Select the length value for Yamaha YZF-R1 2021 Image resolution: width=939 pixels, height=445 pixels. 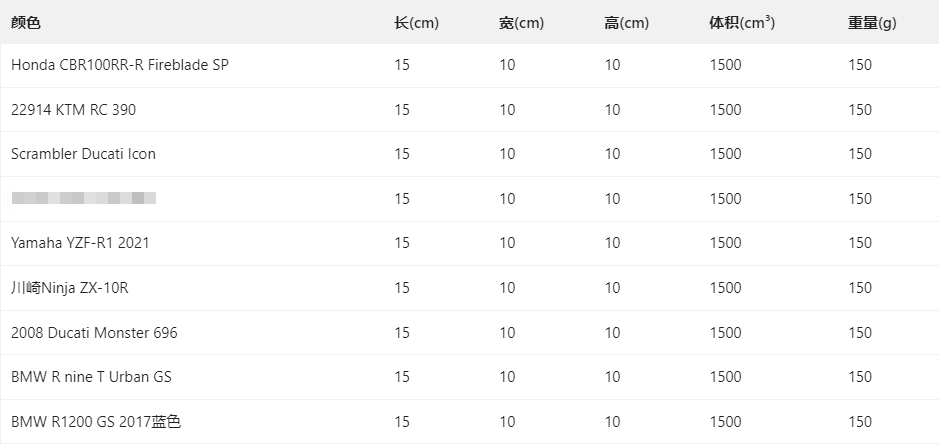pos(402,243)
